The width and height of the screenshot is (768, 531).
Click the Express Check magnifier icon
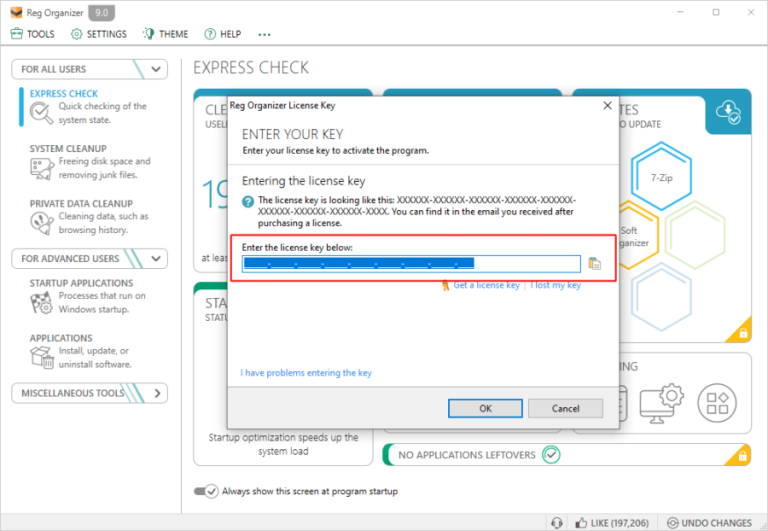click(x=42, y=113)
